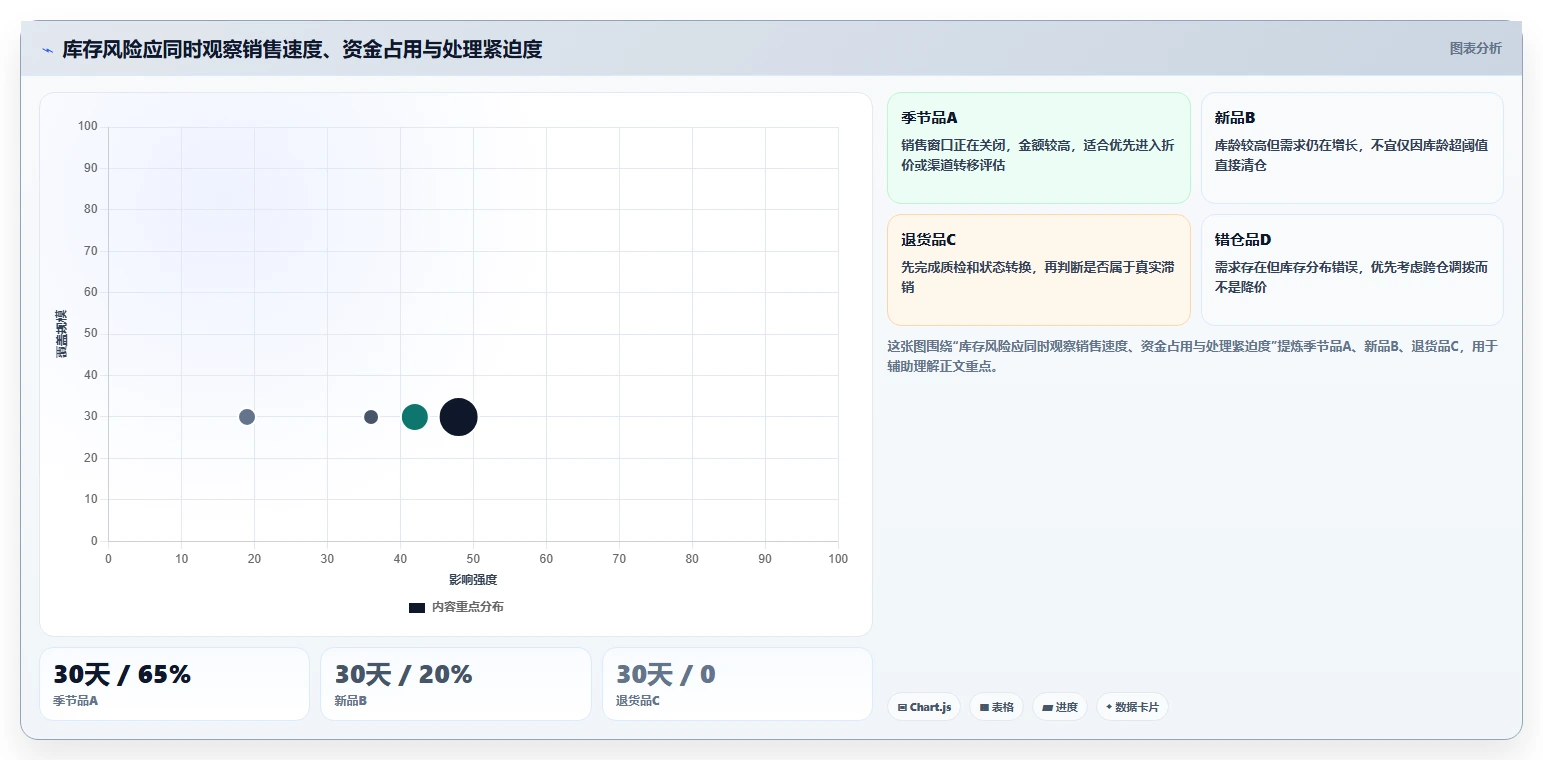Click the 30天 / 20% stat card
Screen dimensions: 1543x760
coord(456,684)
